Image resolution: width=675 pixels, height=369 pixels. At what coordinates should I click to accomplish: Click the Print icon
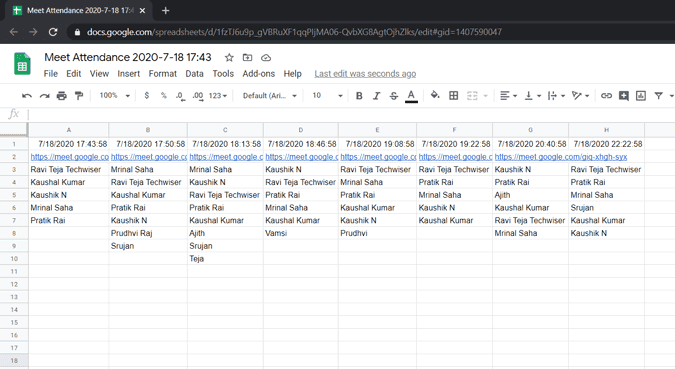coord(62,96)
